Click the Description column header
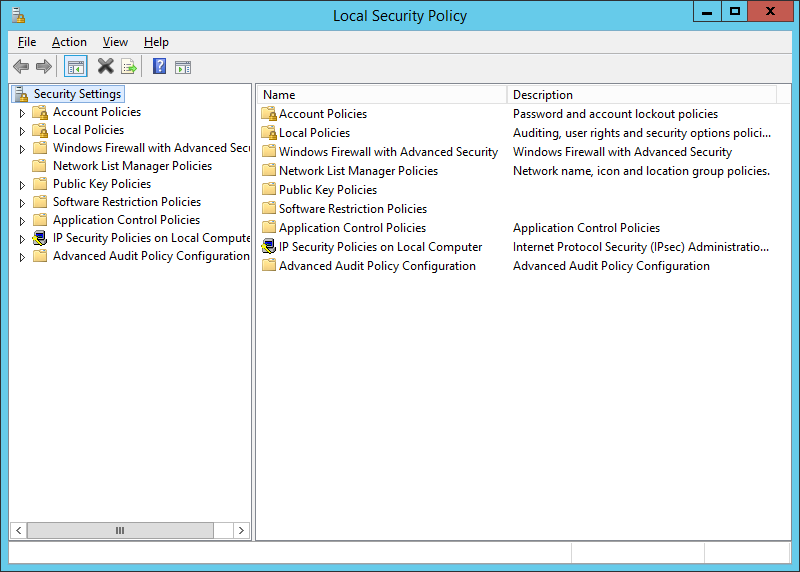Viewport: 800px width, 572px height. point(640,95)
